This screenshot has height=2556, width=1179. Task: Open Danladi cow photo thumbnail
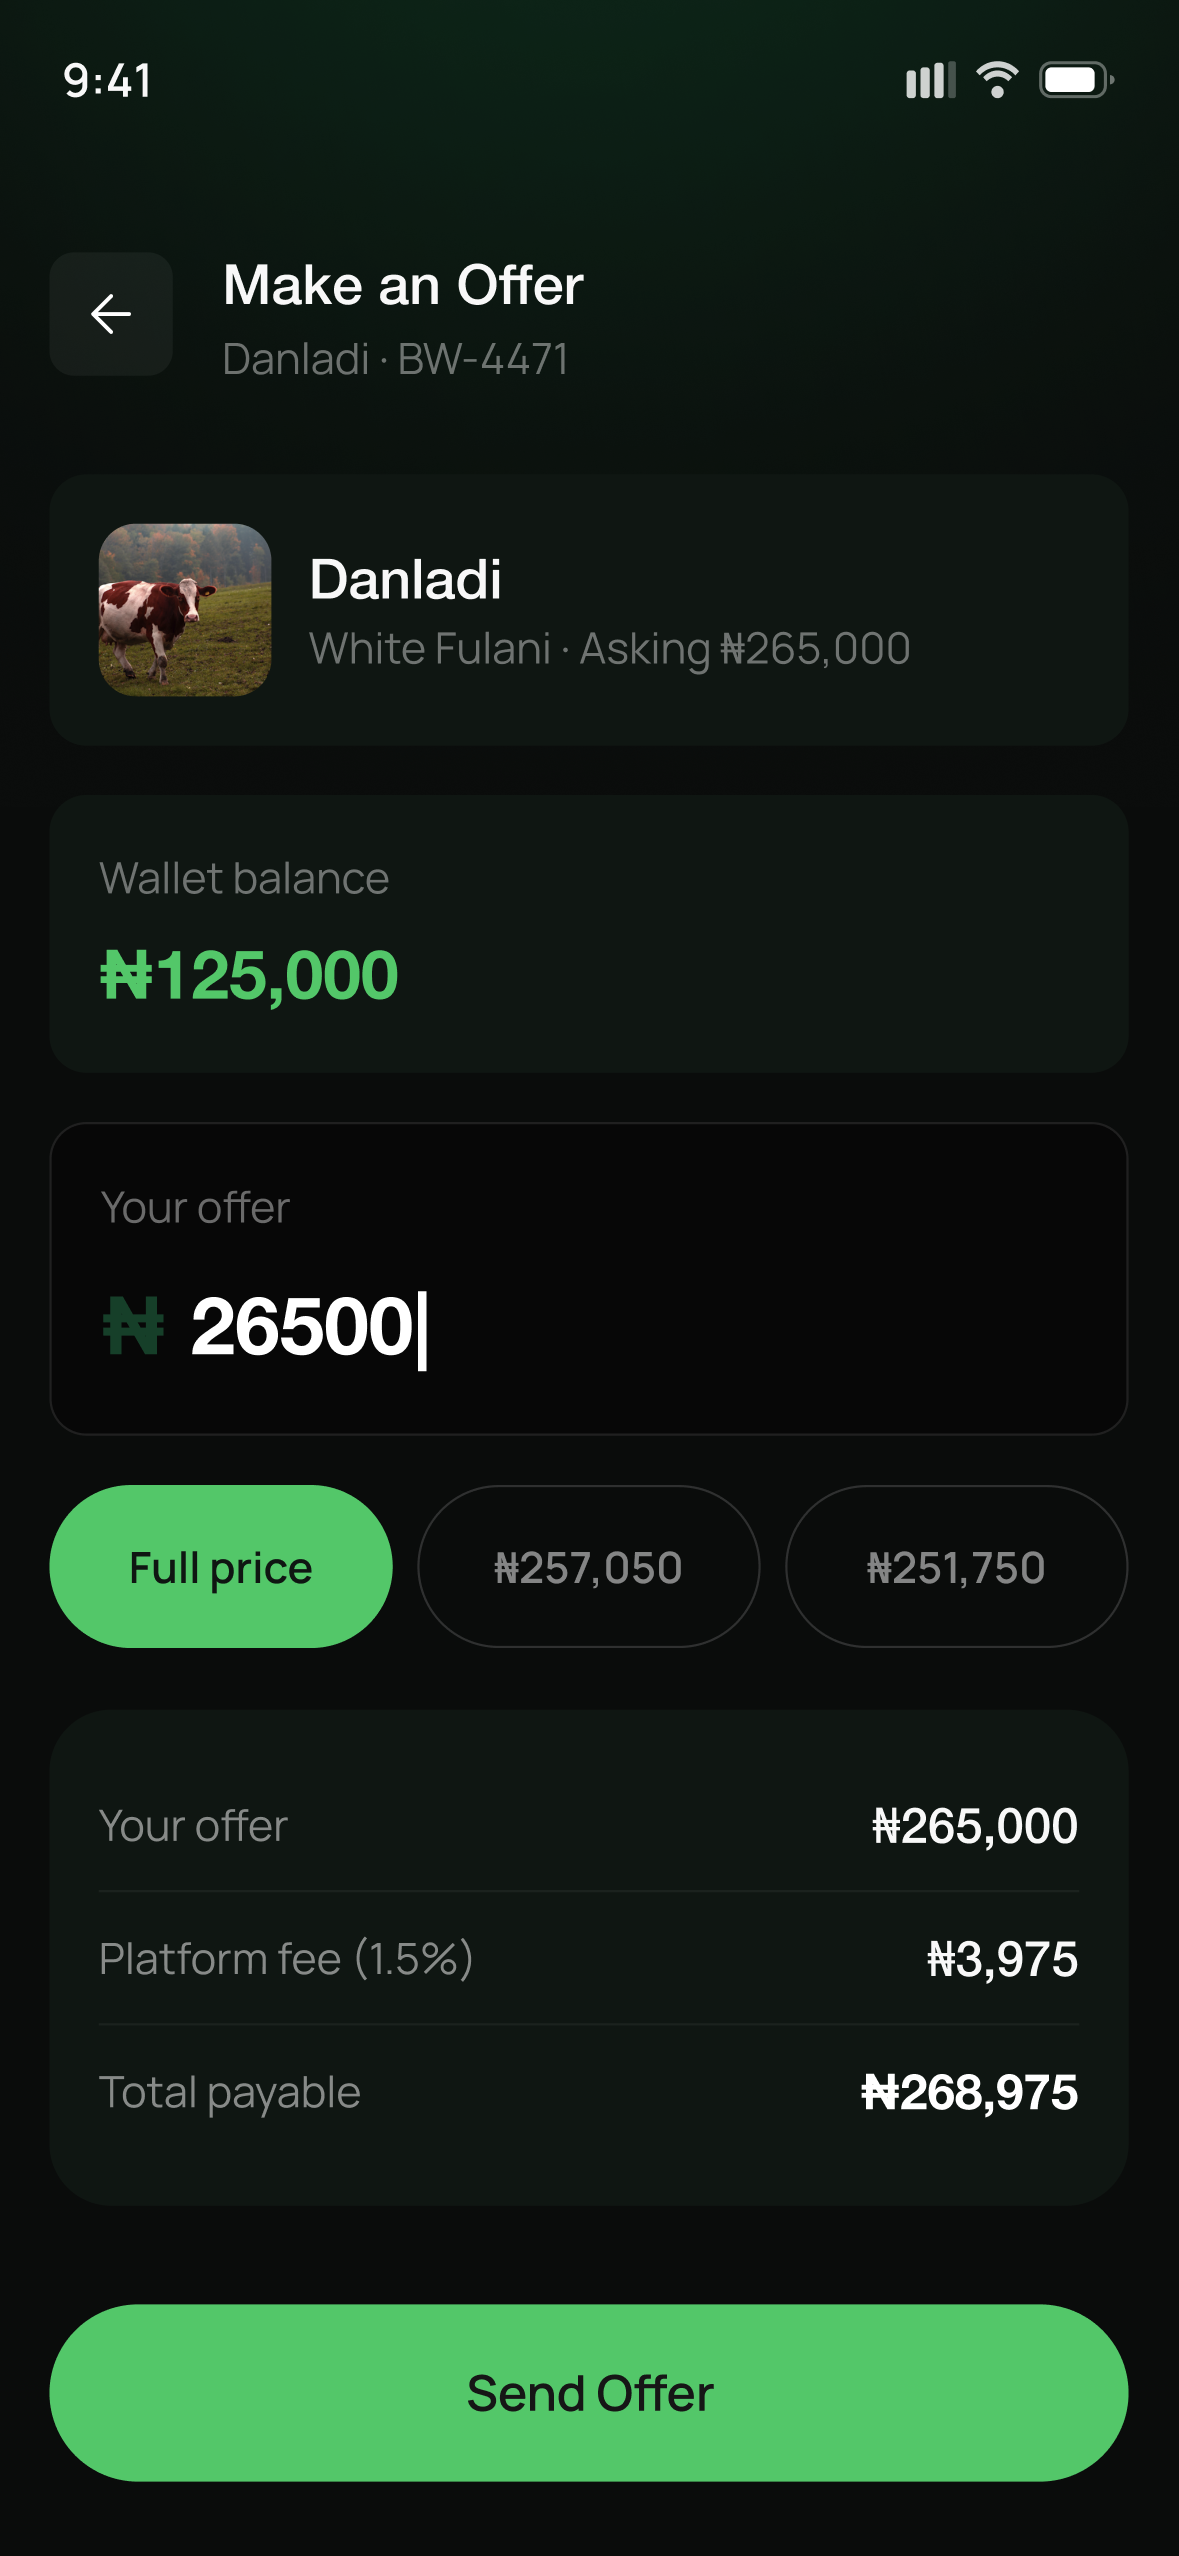[185, 610]
